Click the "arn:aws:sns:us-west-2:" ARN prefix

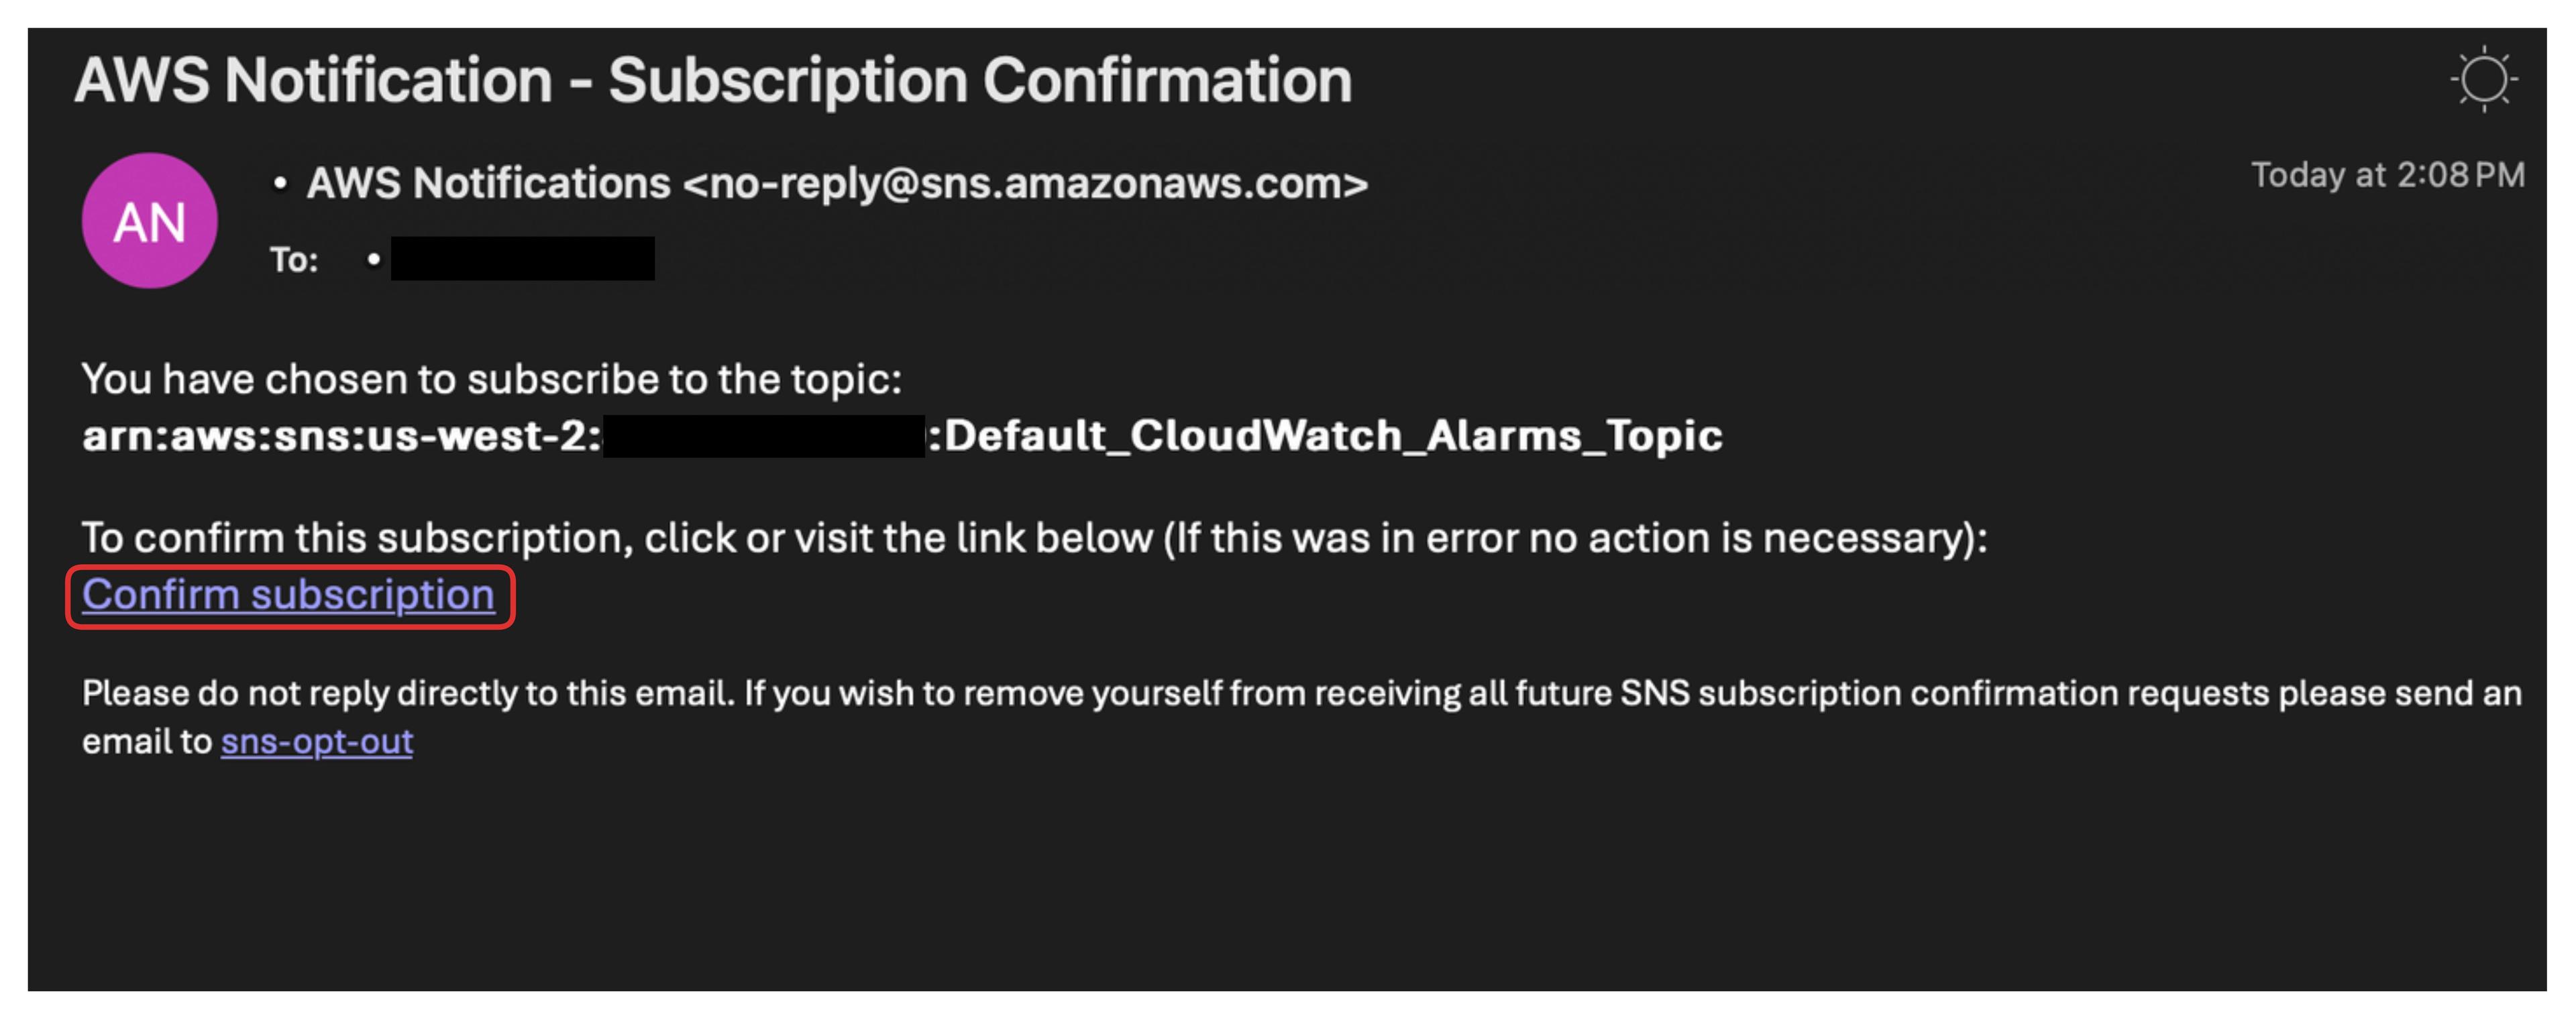point(341,436)
